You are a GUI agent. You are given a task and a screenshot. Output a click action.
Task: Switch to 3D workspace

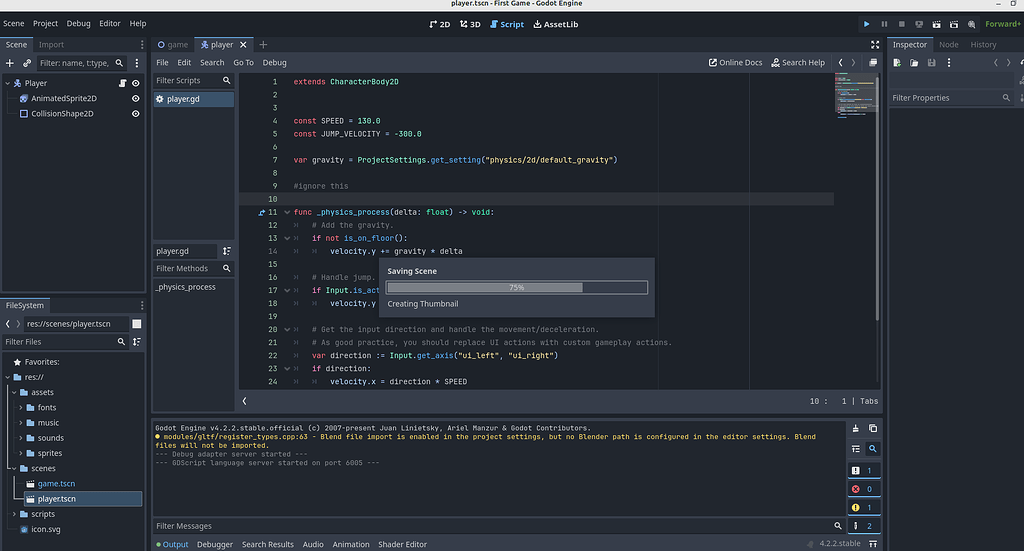pos(470,24)
